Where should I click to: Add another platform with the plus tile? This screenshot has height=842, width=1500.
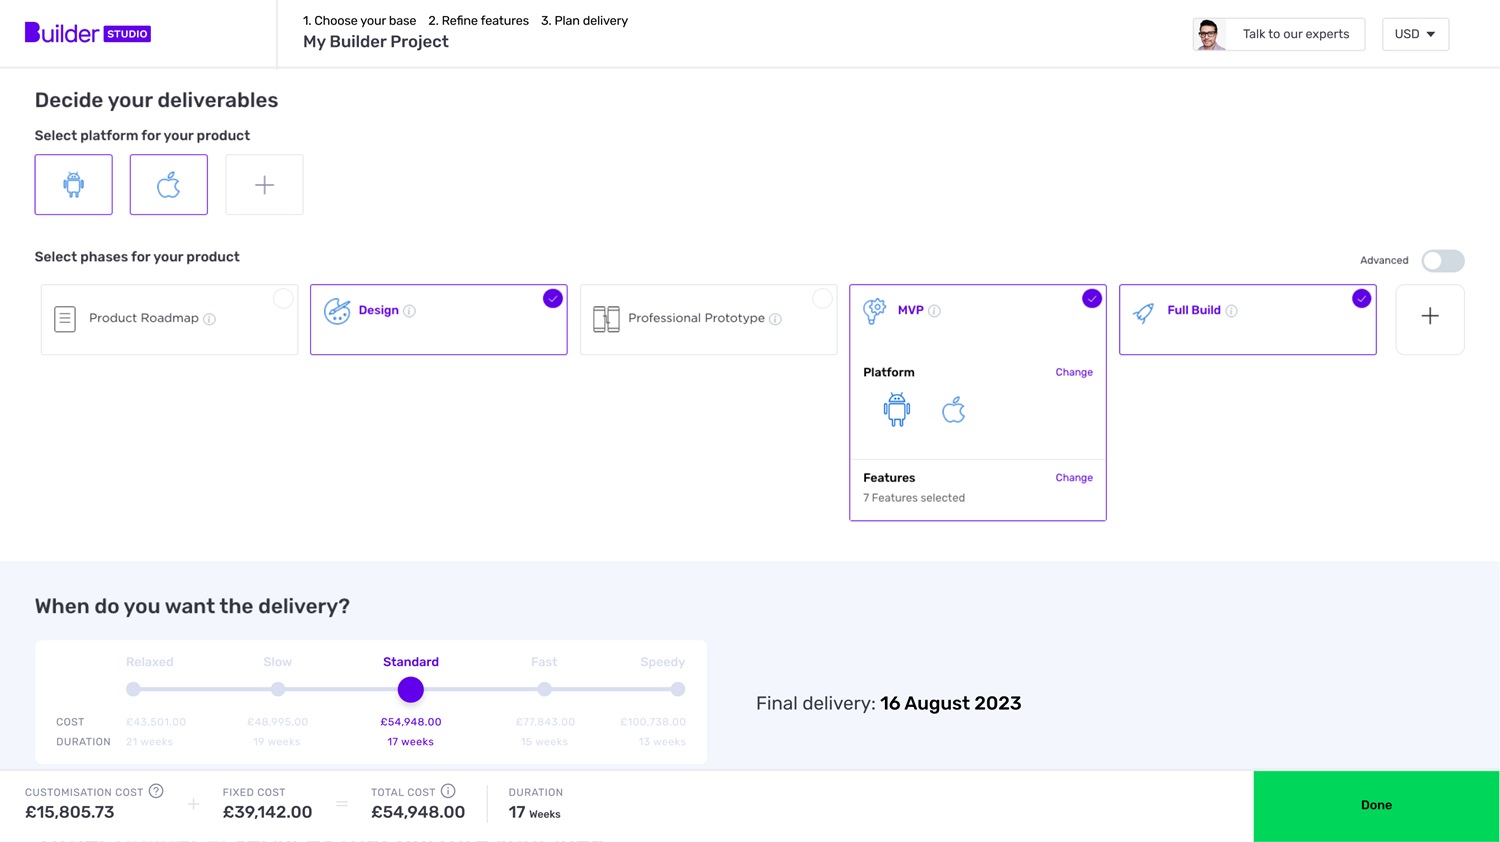pos(264,184)
